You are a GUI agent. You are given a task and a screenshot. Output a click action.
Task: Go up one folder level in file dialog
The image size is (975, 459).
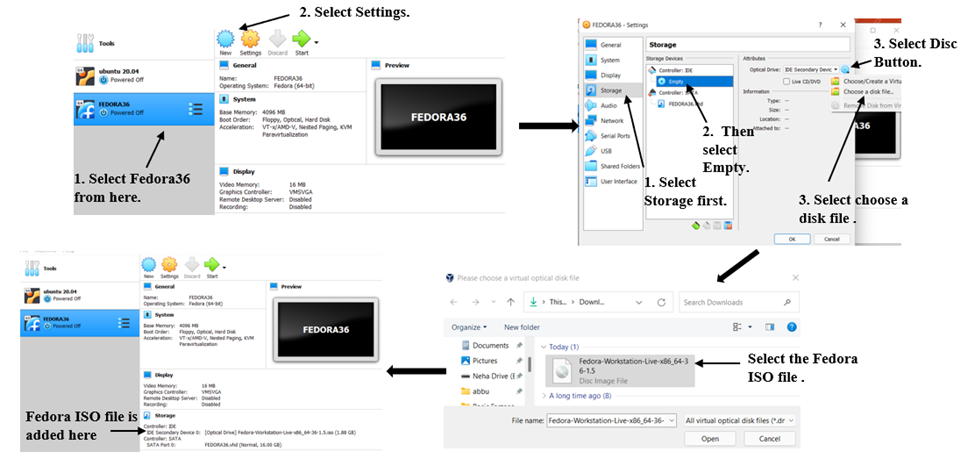(x=511, y=302)
